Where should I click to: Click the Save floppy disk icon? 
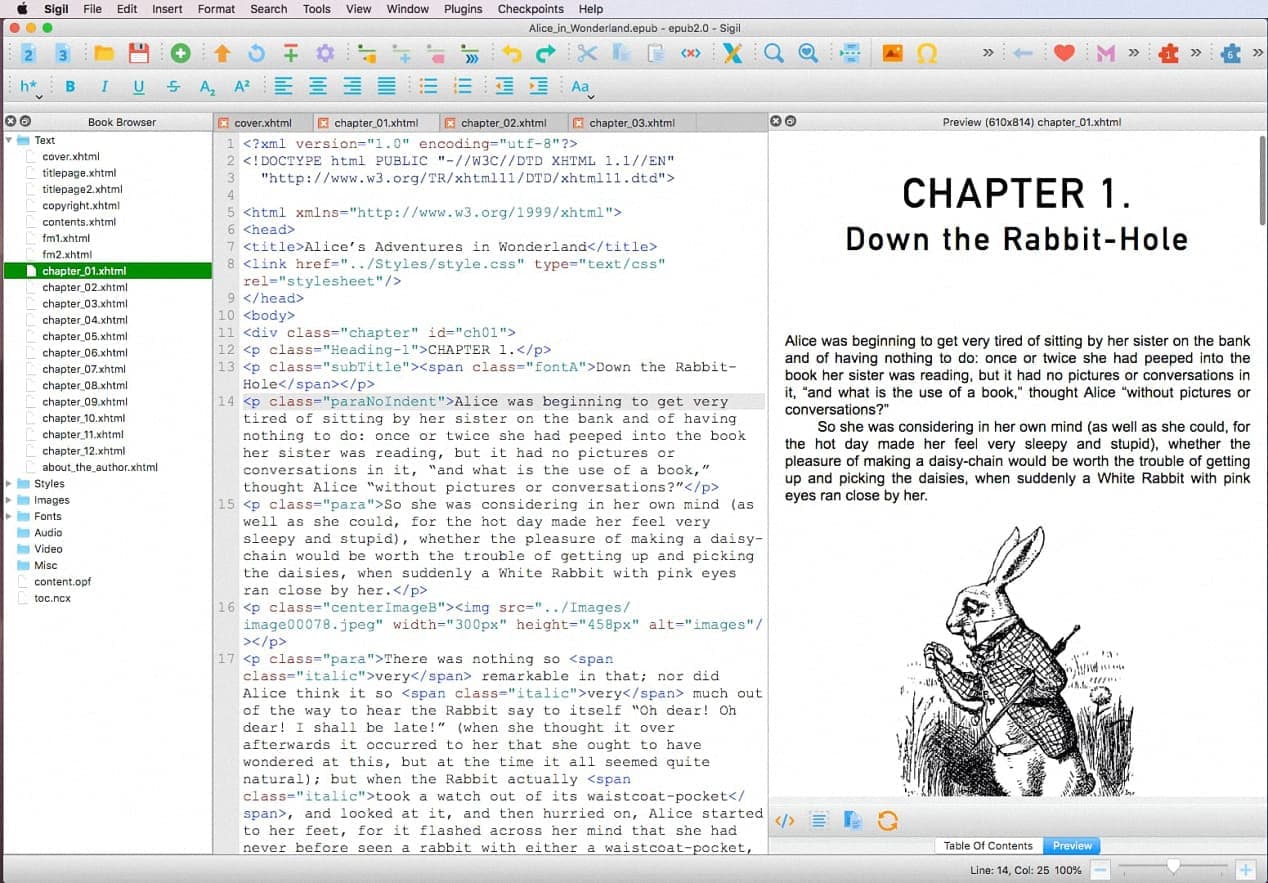pyautogui.click(x=138, y=54)
